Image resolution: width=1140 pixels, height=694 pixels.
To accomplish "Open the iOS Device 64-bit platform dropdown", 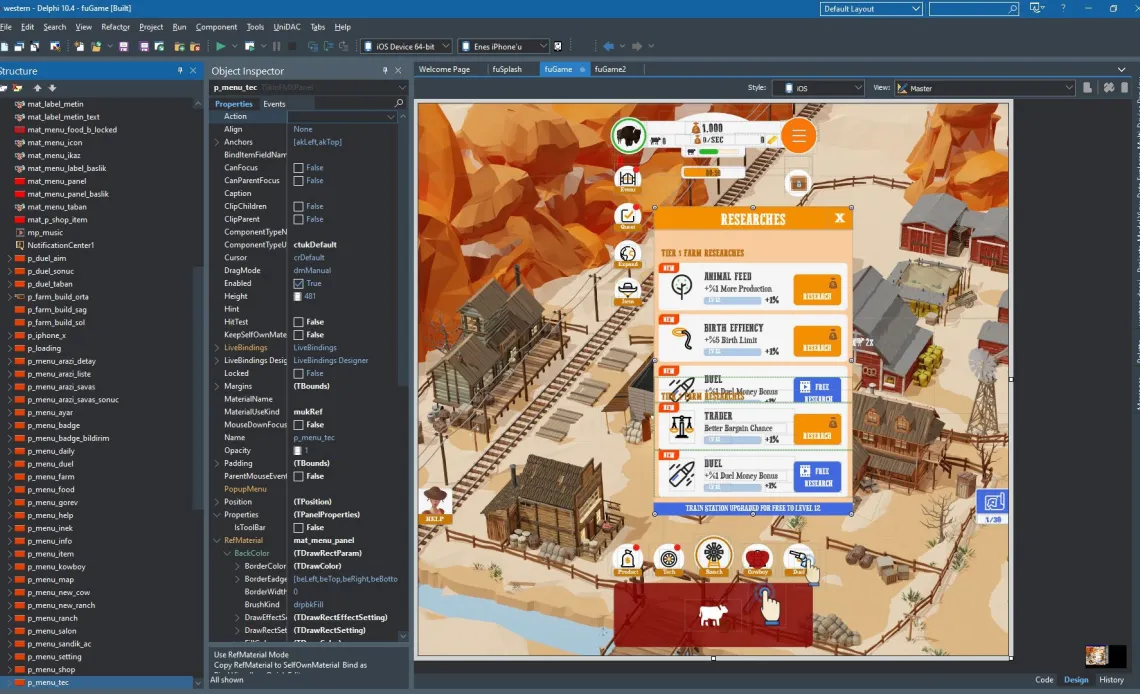I will point(406,47).
